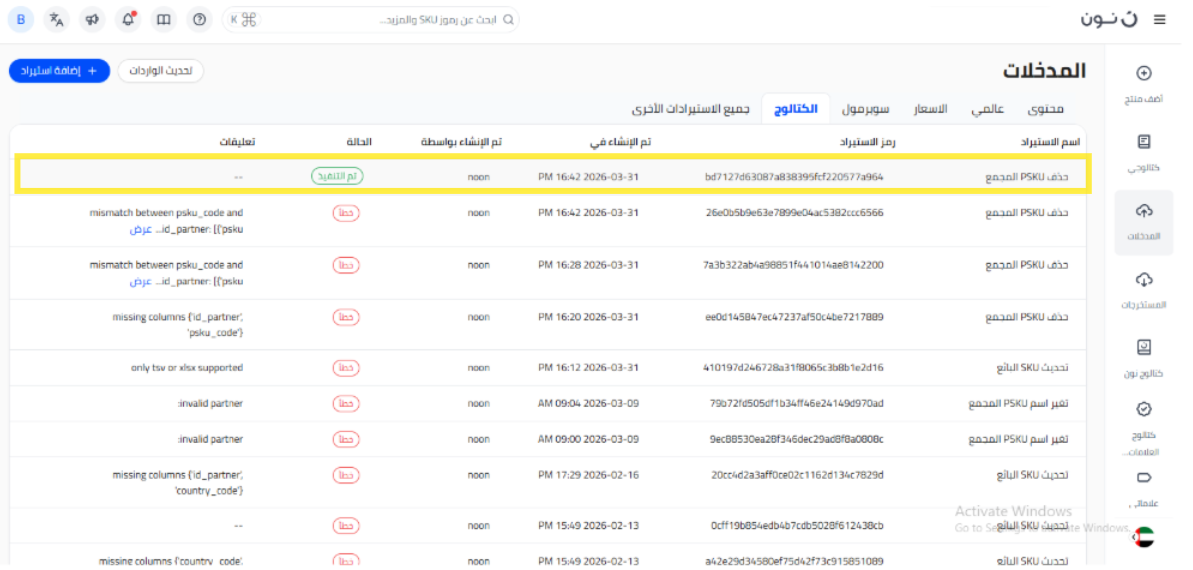Viewport: 1193px width, 570px height.
Task: Switch to the Content (محتوى) tab
Action: coord(1046,108)
